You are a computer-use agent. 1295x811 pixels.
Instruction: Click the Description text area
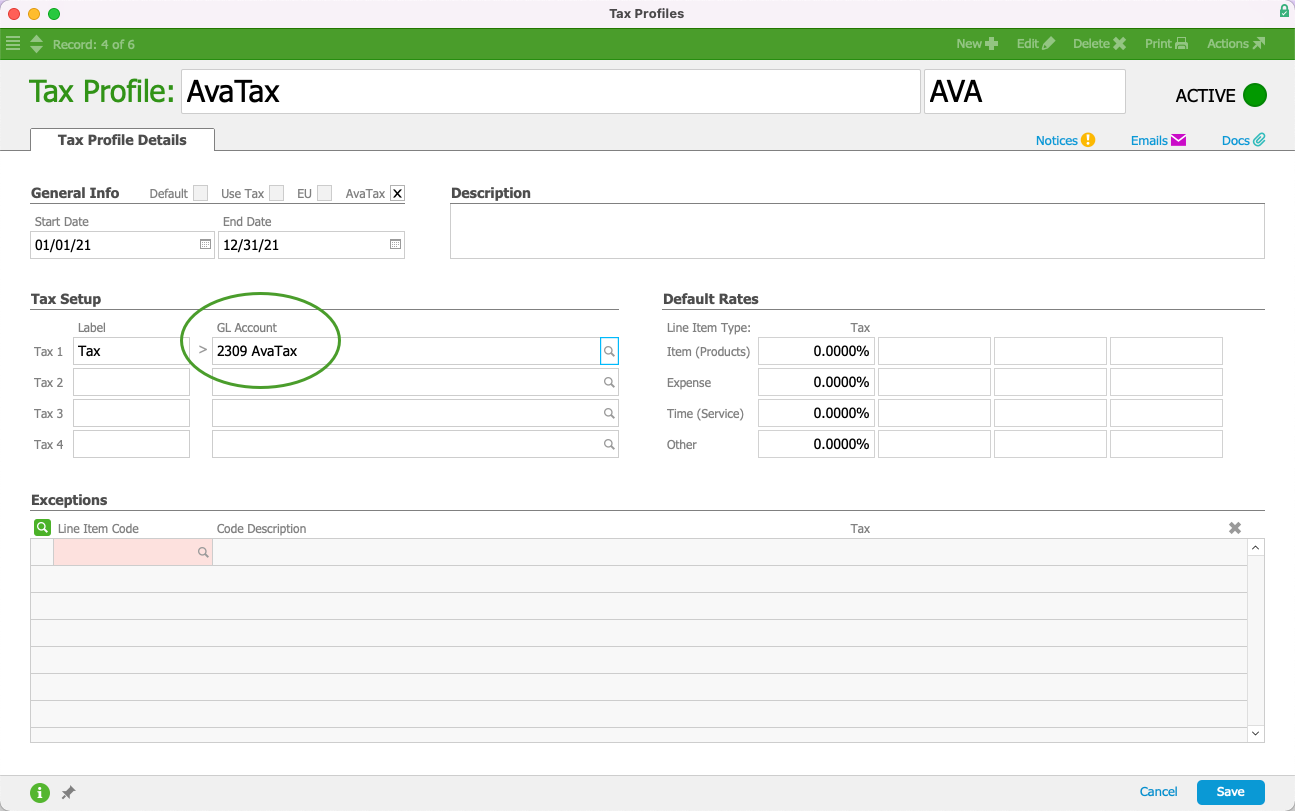pos(857,231)
